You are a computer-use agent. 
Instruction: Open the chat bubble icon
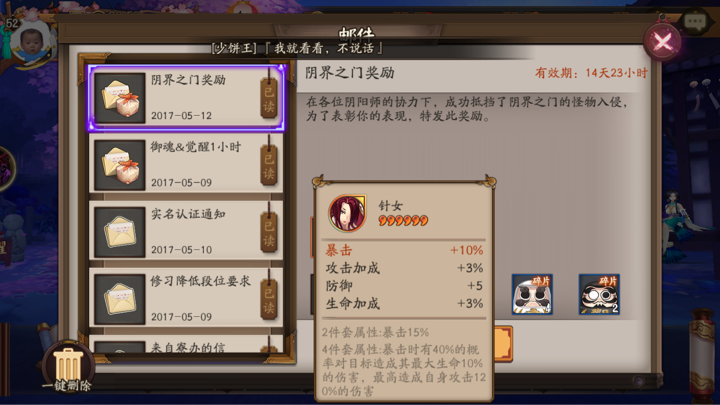click(x=696, y=22)
